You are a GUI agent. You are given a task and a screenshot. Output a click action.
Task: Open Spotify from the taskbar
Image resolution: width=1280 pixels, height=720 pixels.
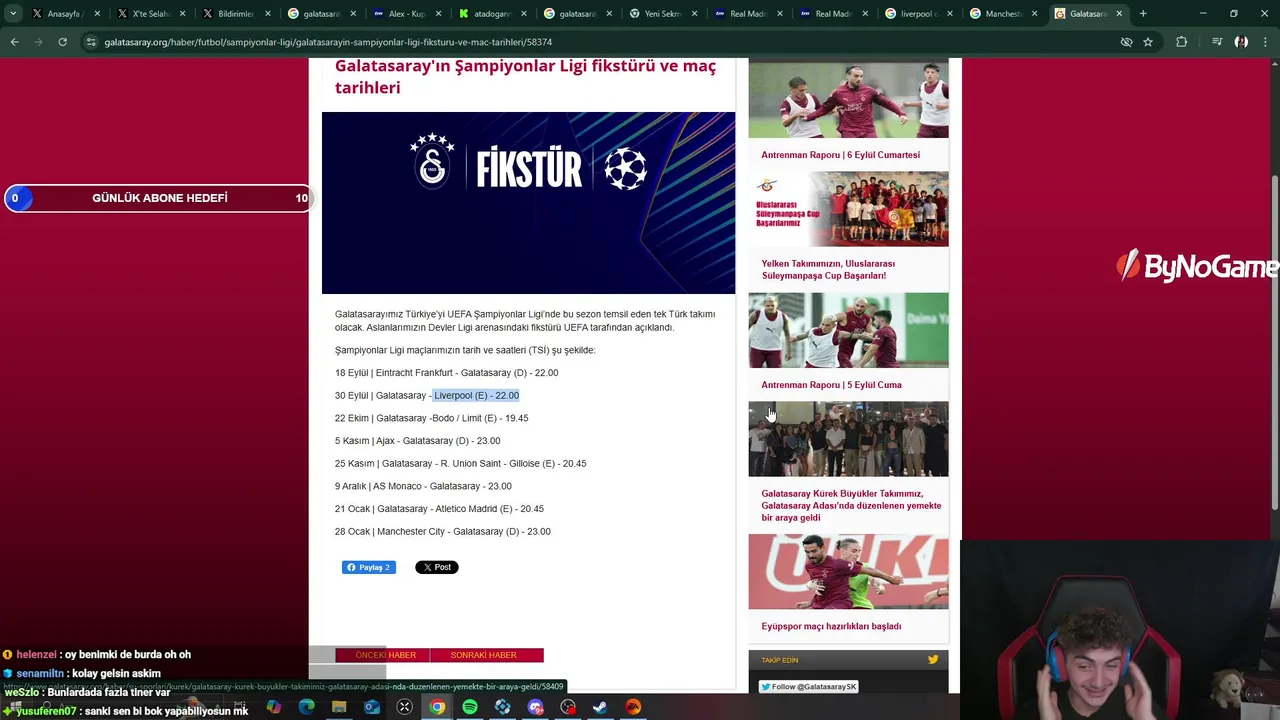click(x=470, y=707)
